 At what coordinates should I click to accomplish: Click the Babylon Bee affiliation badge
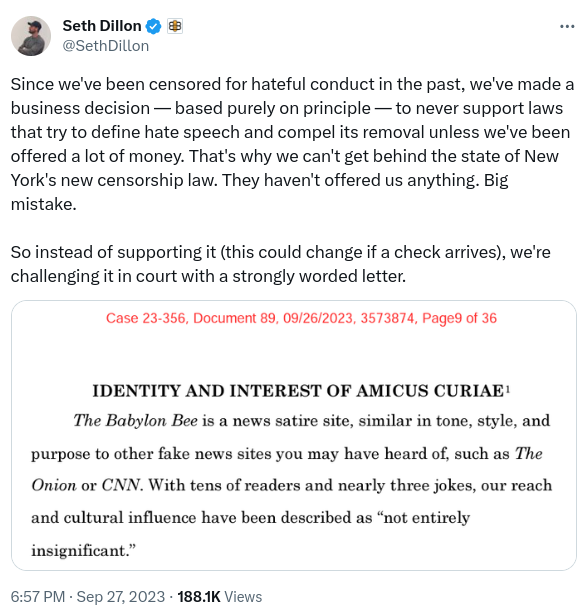[x=175, y=26]
